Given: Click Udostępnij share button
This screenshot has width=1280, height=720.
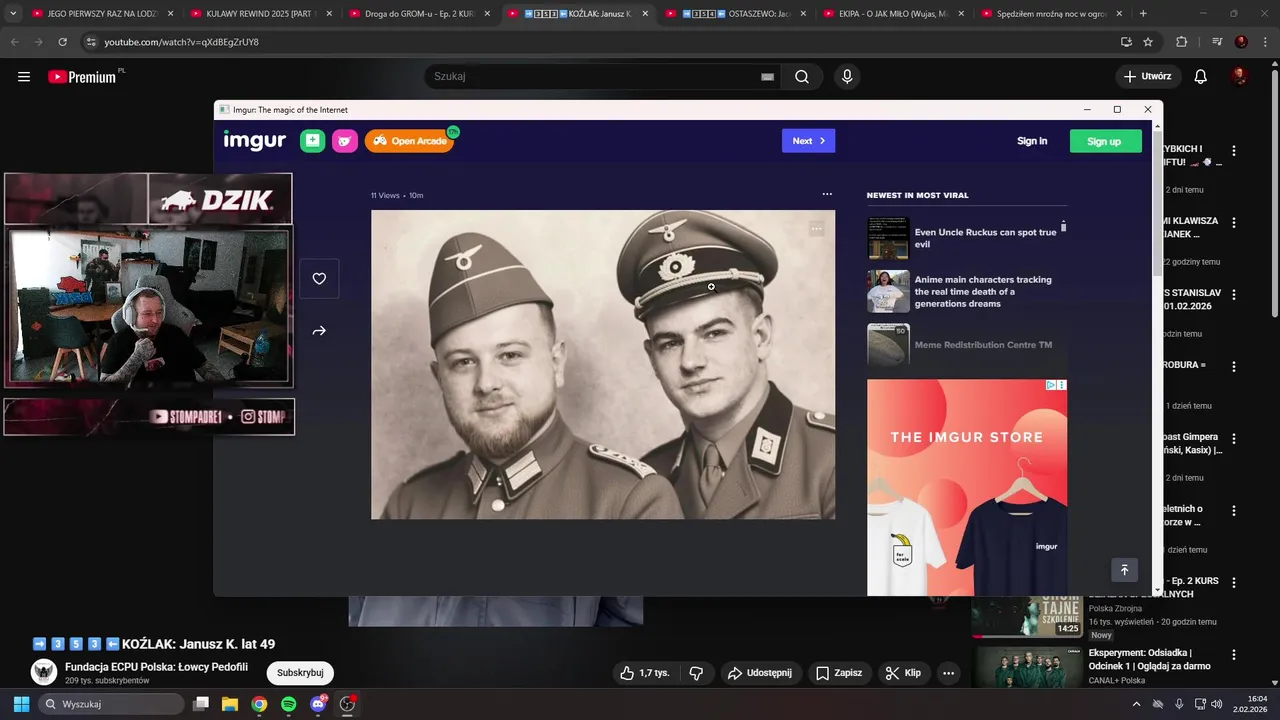Looking at the screenshot, I should click(760, 673).
